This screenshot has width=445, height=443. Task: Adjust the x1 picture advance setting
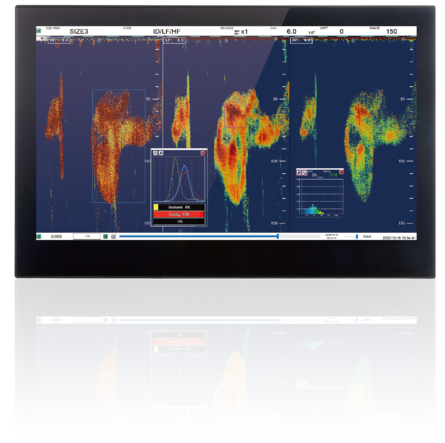click(x=244, y=32)
